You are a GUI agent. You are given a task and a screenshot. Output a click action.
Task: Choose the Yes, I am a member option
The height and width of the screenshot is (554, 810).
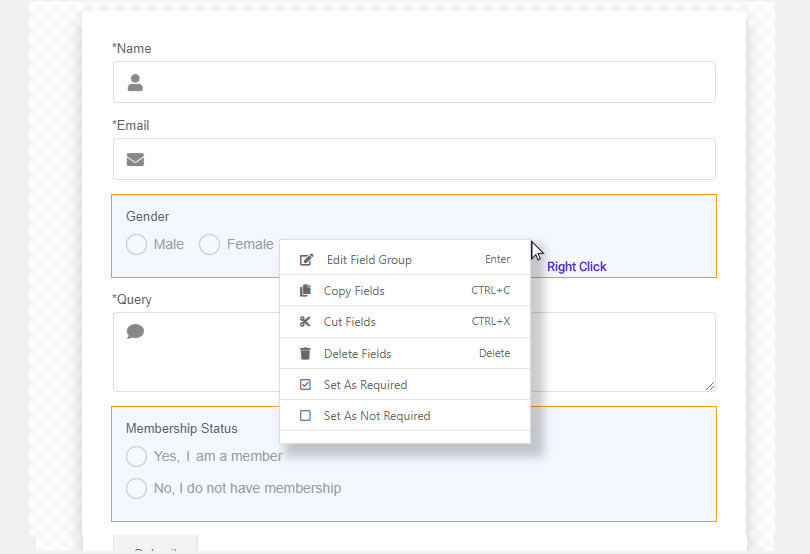pos(136,456)
